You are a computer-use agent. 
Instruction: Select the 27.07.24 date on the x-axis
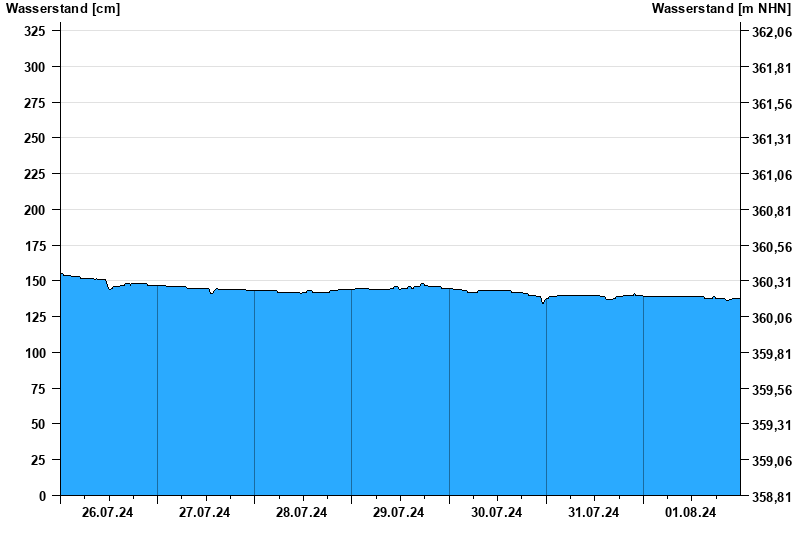coord(205,513)
